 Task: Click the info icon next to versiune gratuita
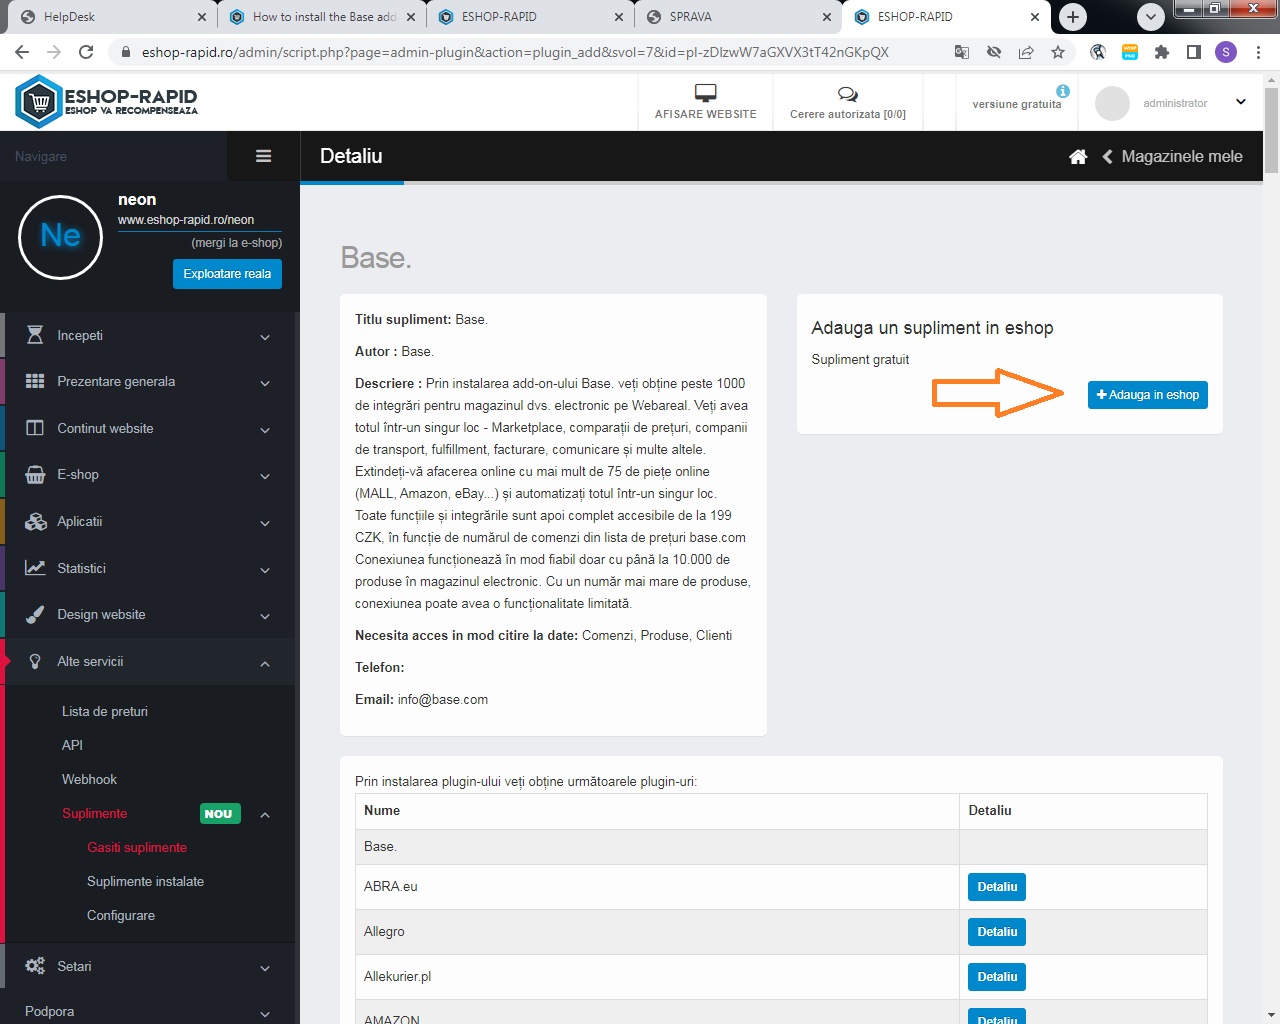pyautogui.click(x=1063, y=91)
